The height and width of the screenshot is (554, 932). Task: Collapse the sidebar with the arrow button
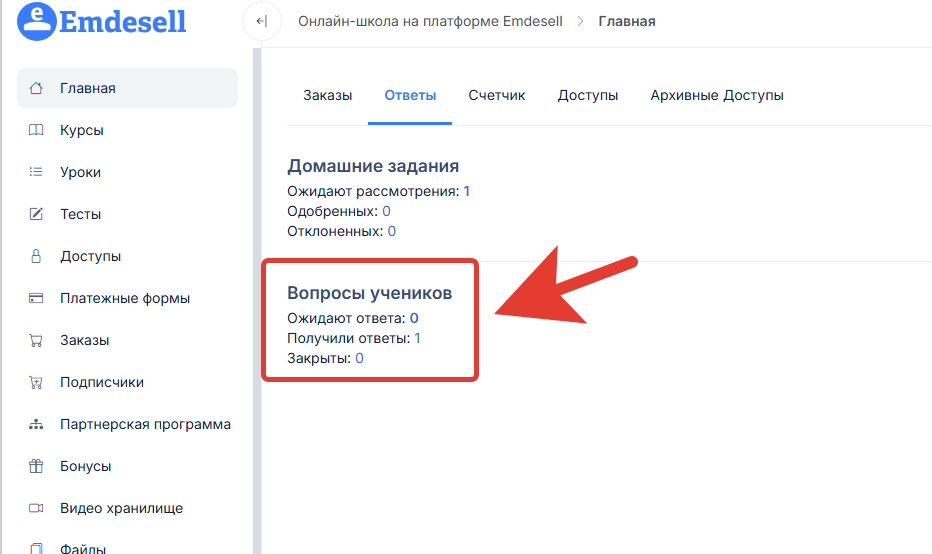point(261,21)
